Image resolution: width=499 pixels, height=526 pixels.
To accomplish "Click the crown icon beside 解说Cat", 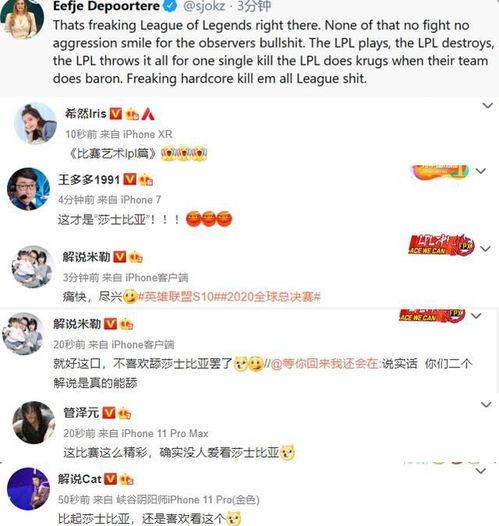I will 126,479.
